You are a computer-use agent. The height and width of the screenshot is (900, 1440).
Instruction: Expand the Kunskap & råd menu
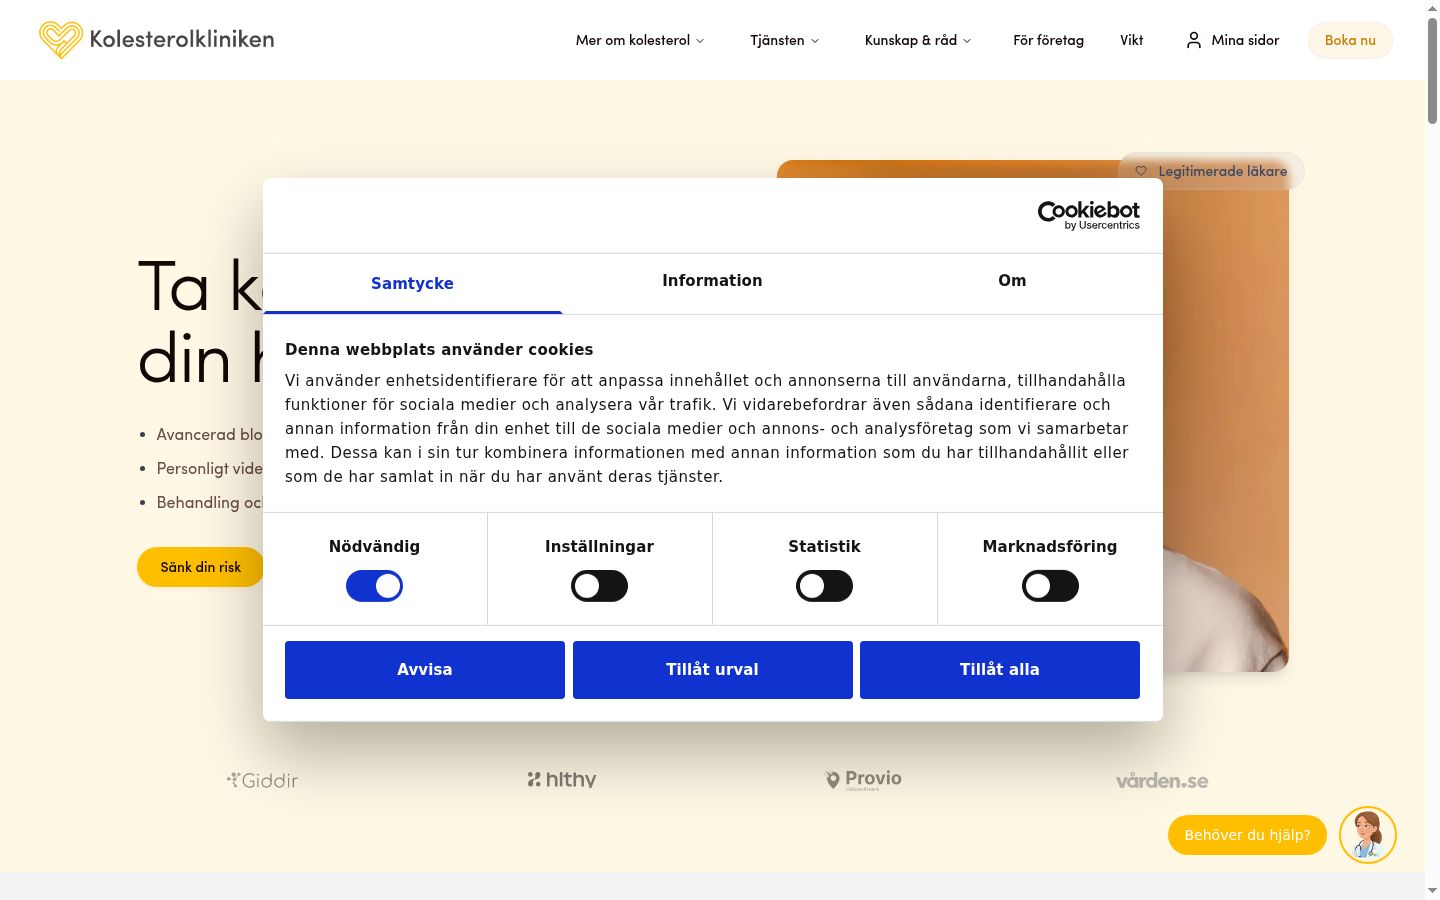coord(918,40)
